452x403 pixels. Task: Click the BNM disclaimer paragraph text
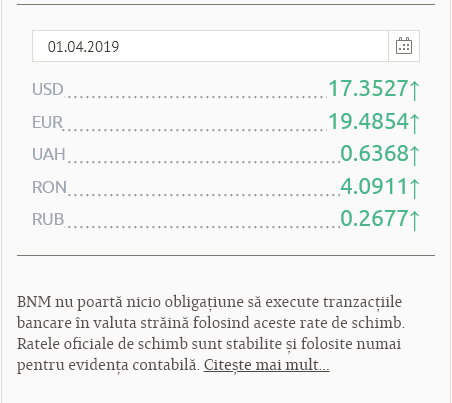point(211,333)
